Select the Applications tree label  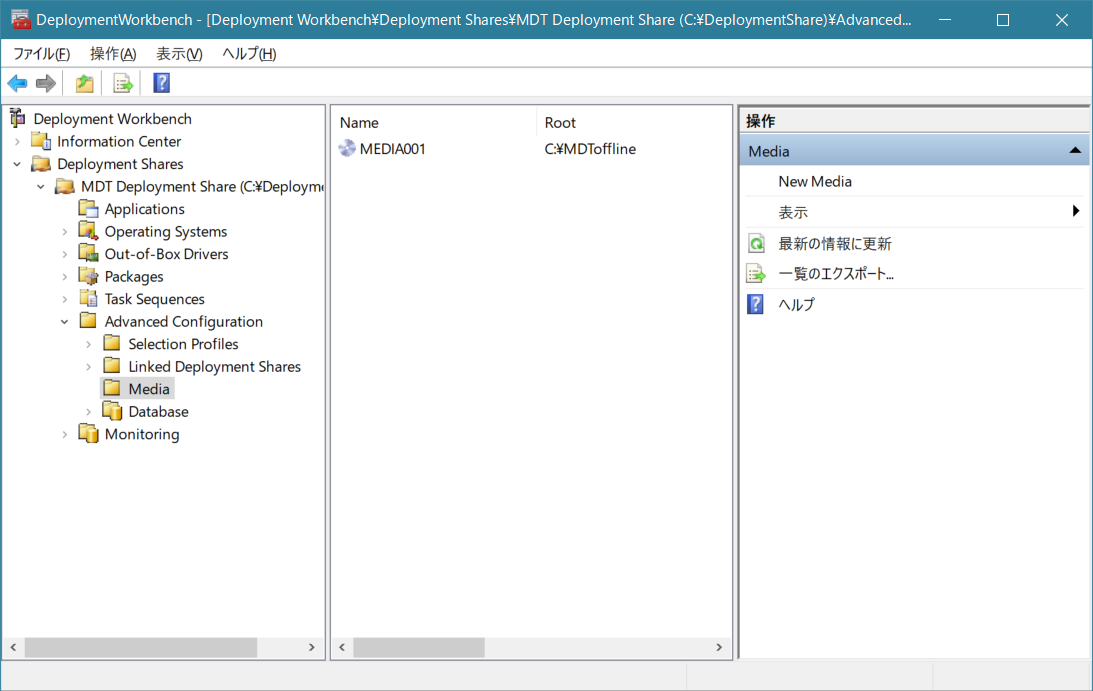[144, 208]
